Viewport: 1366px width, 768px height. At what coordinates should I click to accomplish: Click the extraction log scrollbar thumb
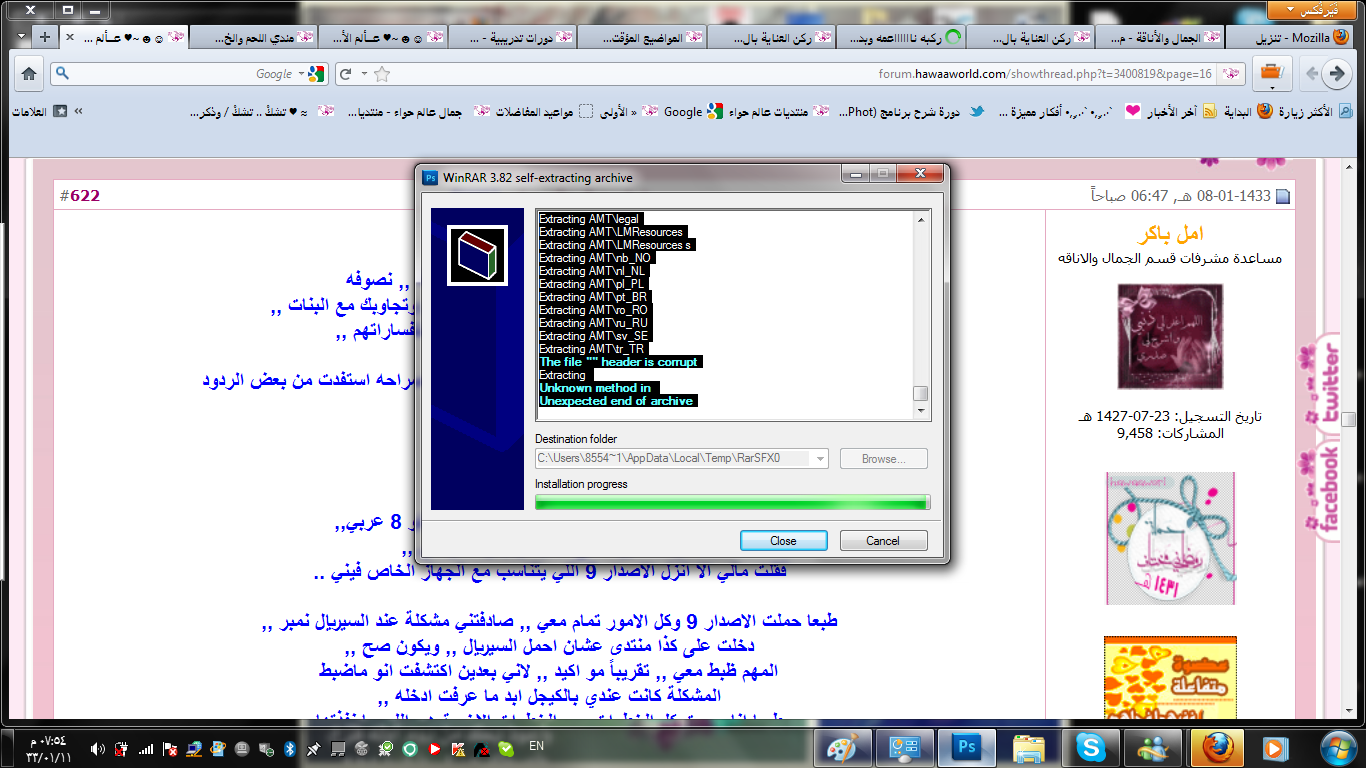[x=921, y=393]
